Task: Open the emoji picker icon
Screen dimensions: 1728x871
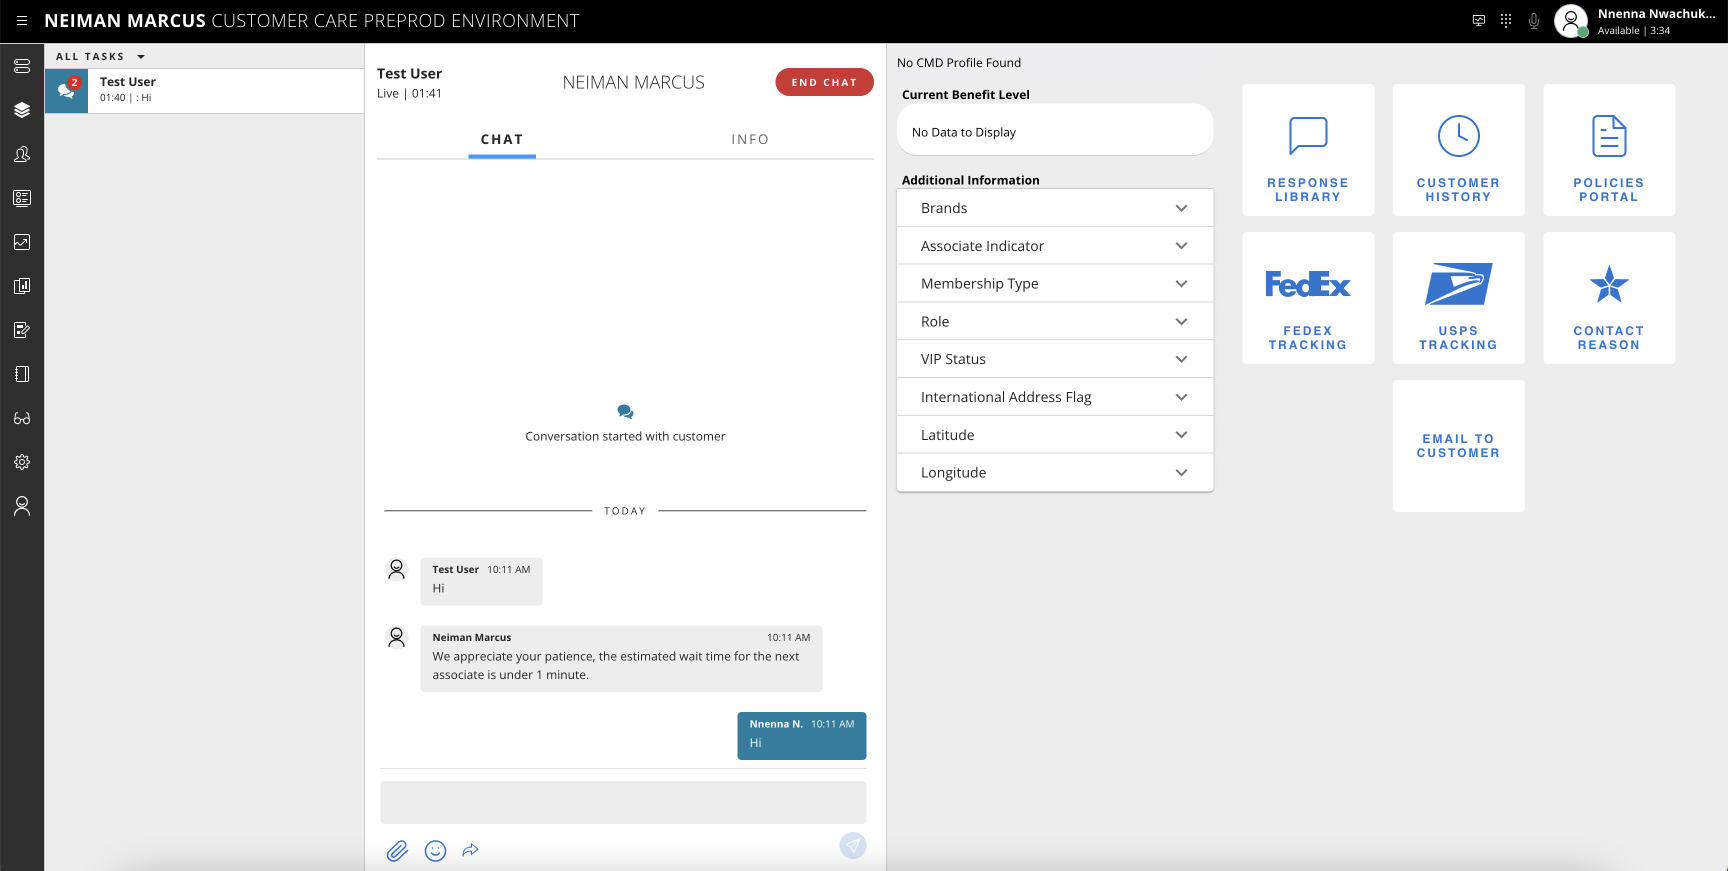Action: (x=435, y=851)
